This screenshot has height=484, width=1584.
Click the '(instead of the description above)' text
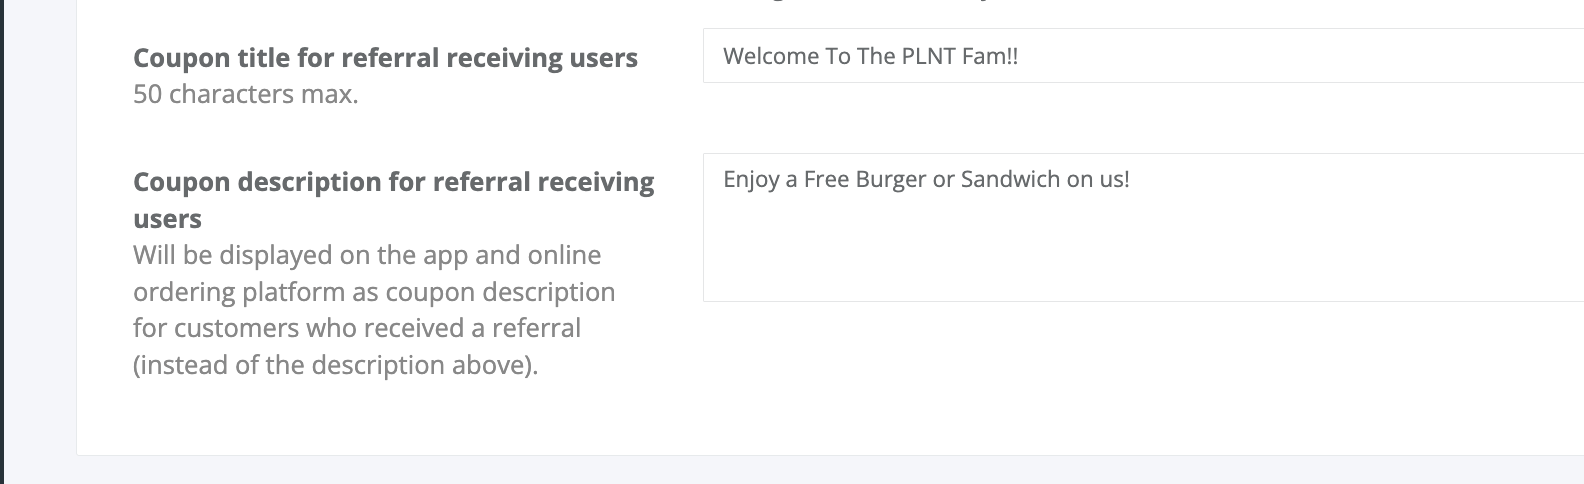pos(335,365)
